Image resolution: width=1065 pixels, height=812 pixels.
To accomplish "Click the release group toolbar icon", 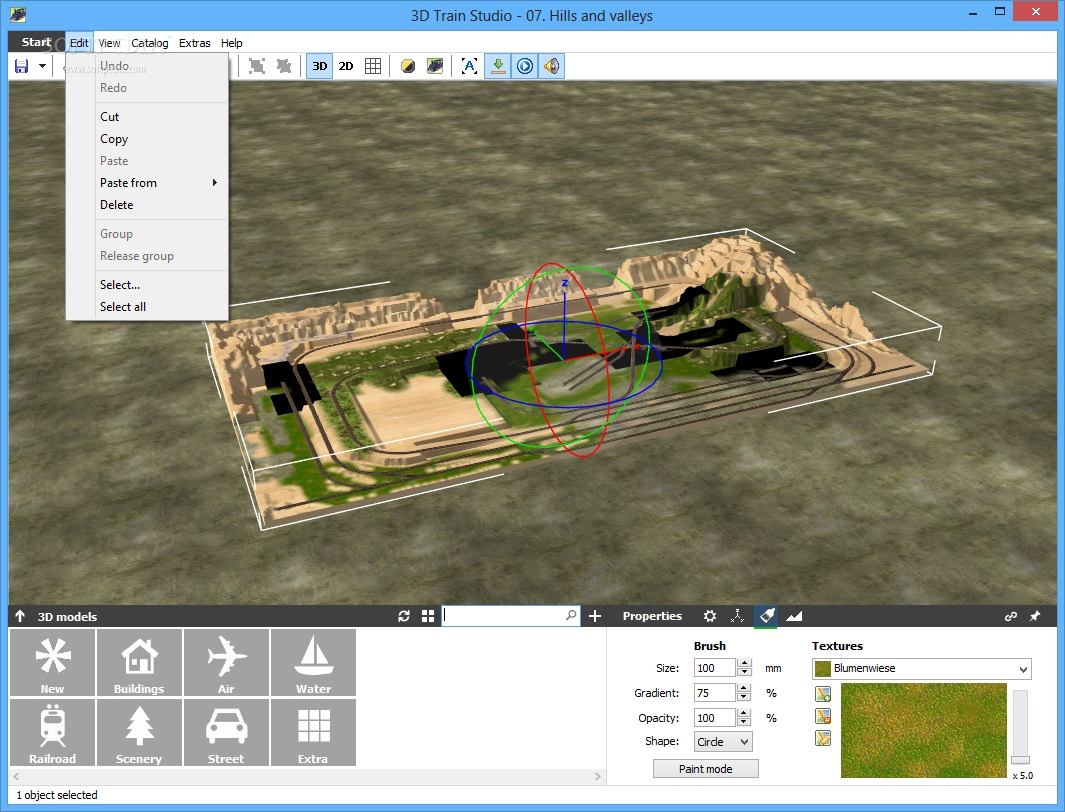I will [284, 66].
